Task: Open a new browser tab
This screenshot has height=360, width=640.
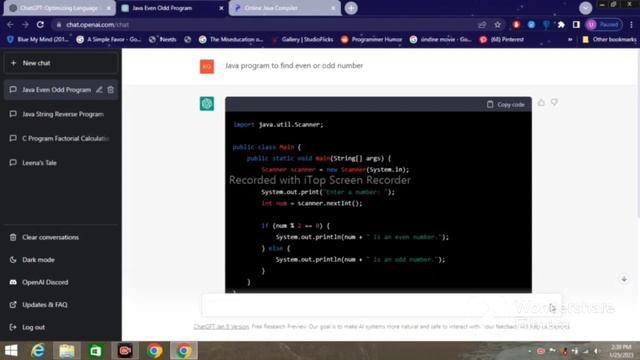Action: click(351, 8)
